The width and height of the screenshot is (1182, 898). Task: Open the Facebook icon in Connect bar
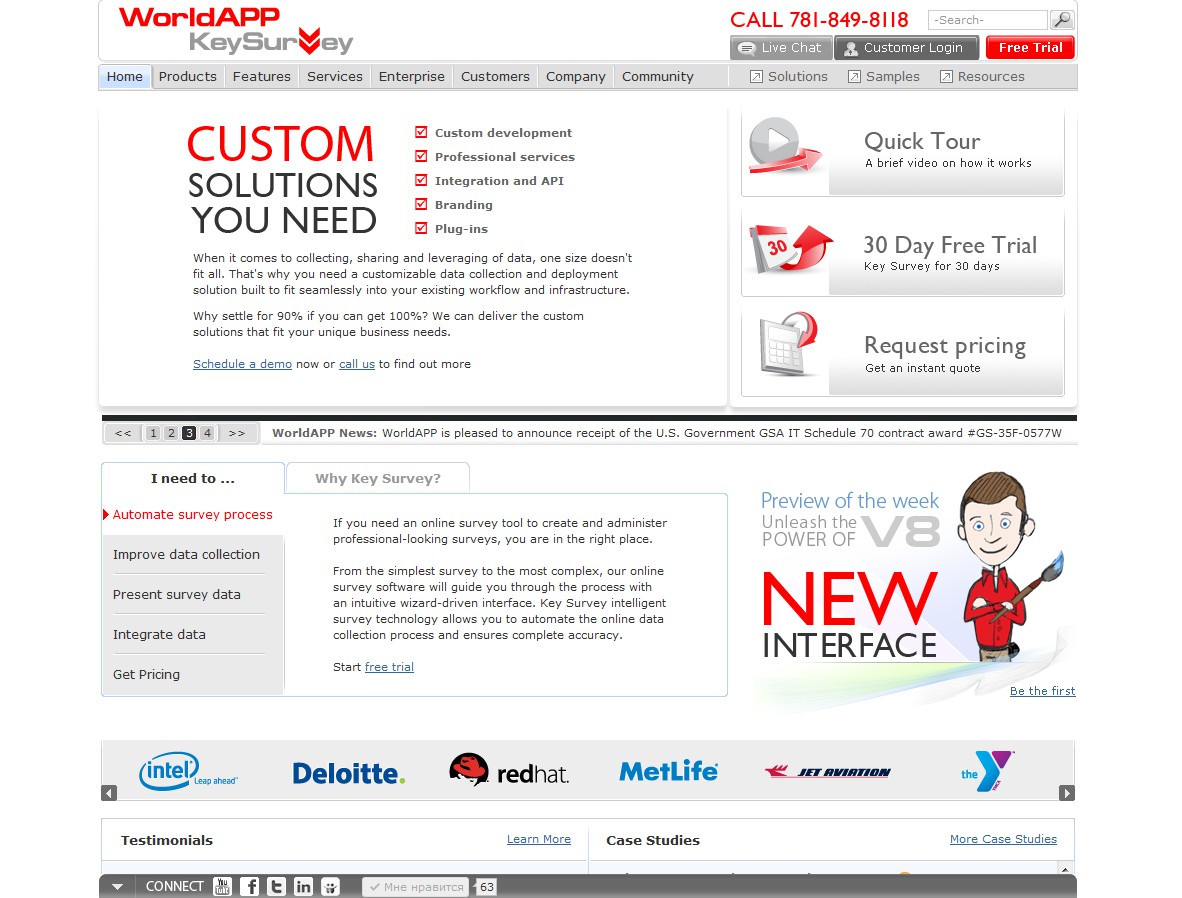[x=250, y=887]
